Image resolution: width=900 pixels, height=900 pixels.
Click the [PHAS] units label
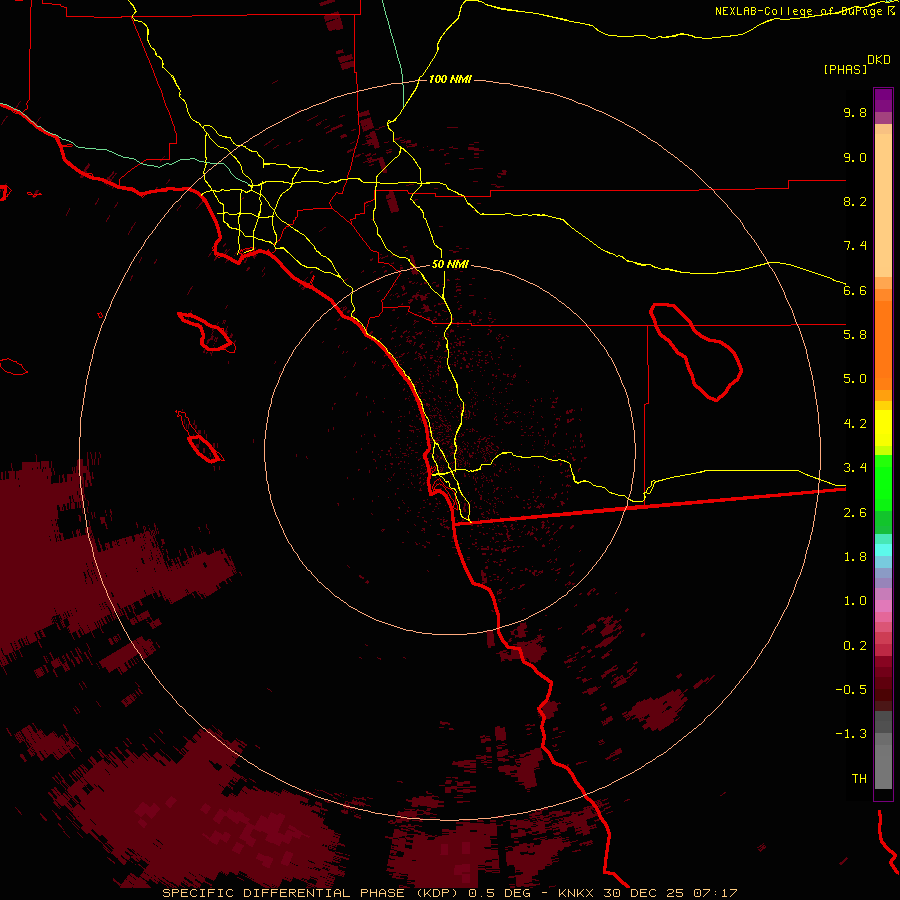[845, 69]
